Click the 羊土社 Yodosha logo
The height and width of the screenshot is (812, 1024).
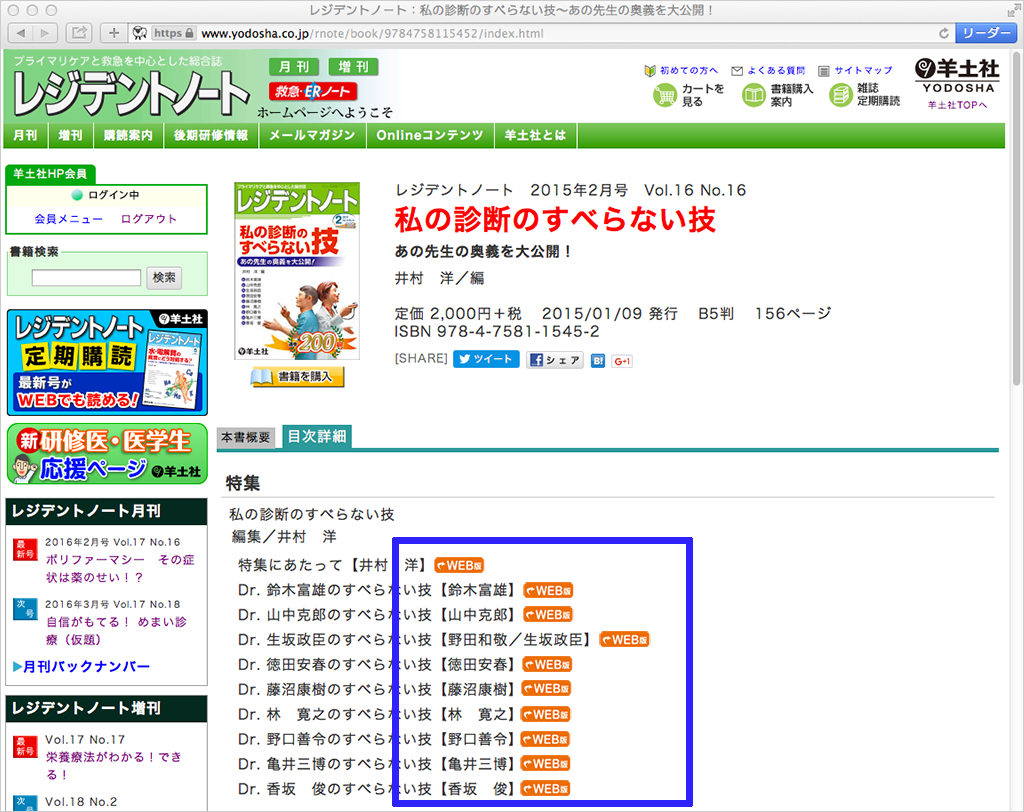[957, 76]
